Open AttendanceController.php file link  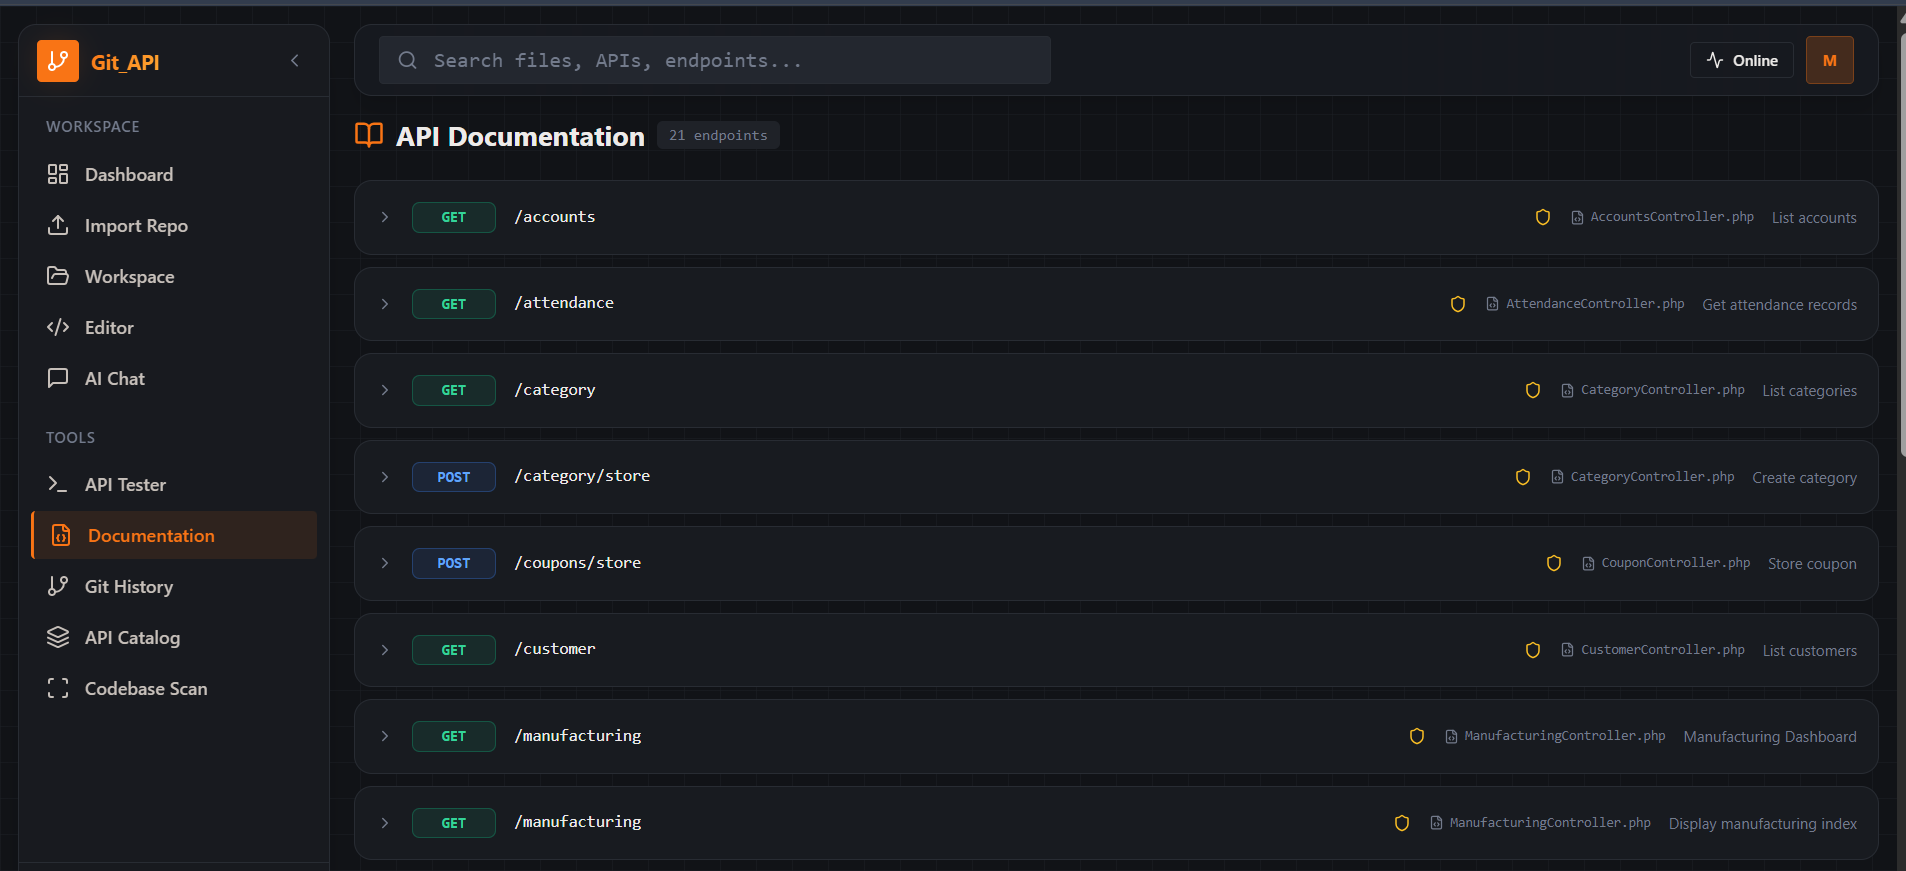(1586, 304)
